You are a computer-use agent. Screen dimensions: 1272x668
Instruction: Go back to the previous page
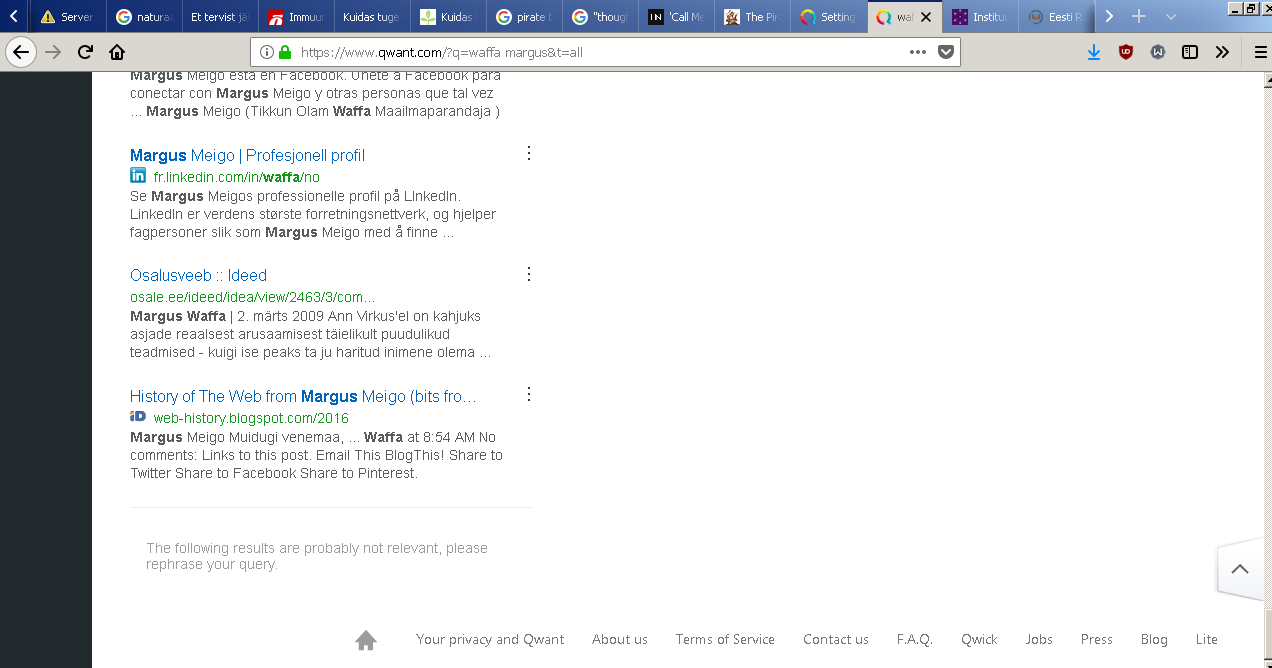[x=21, y=52]
